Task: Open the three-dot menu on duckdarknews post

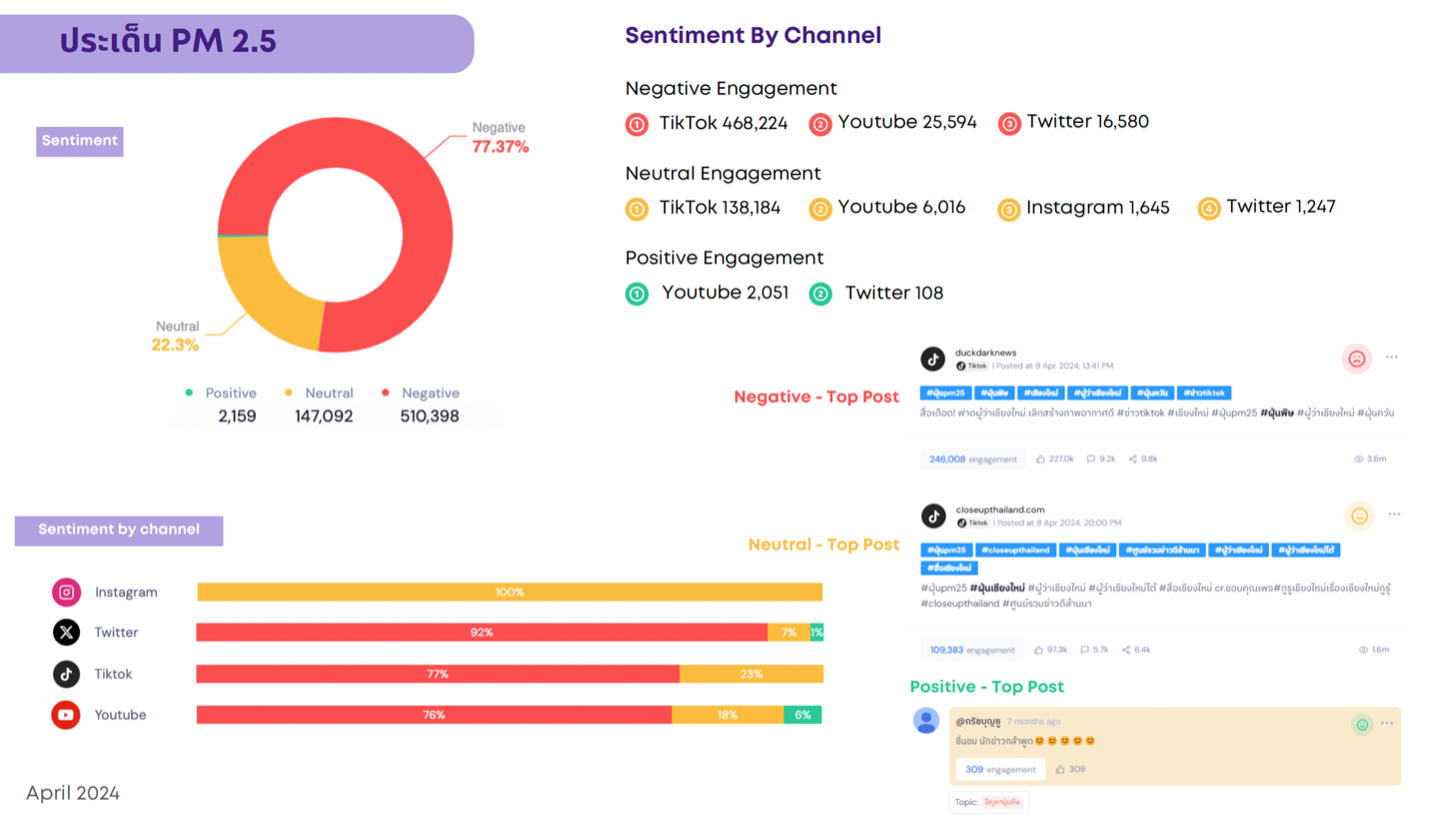Action: pyautogui.click(x=1391, y=357)
